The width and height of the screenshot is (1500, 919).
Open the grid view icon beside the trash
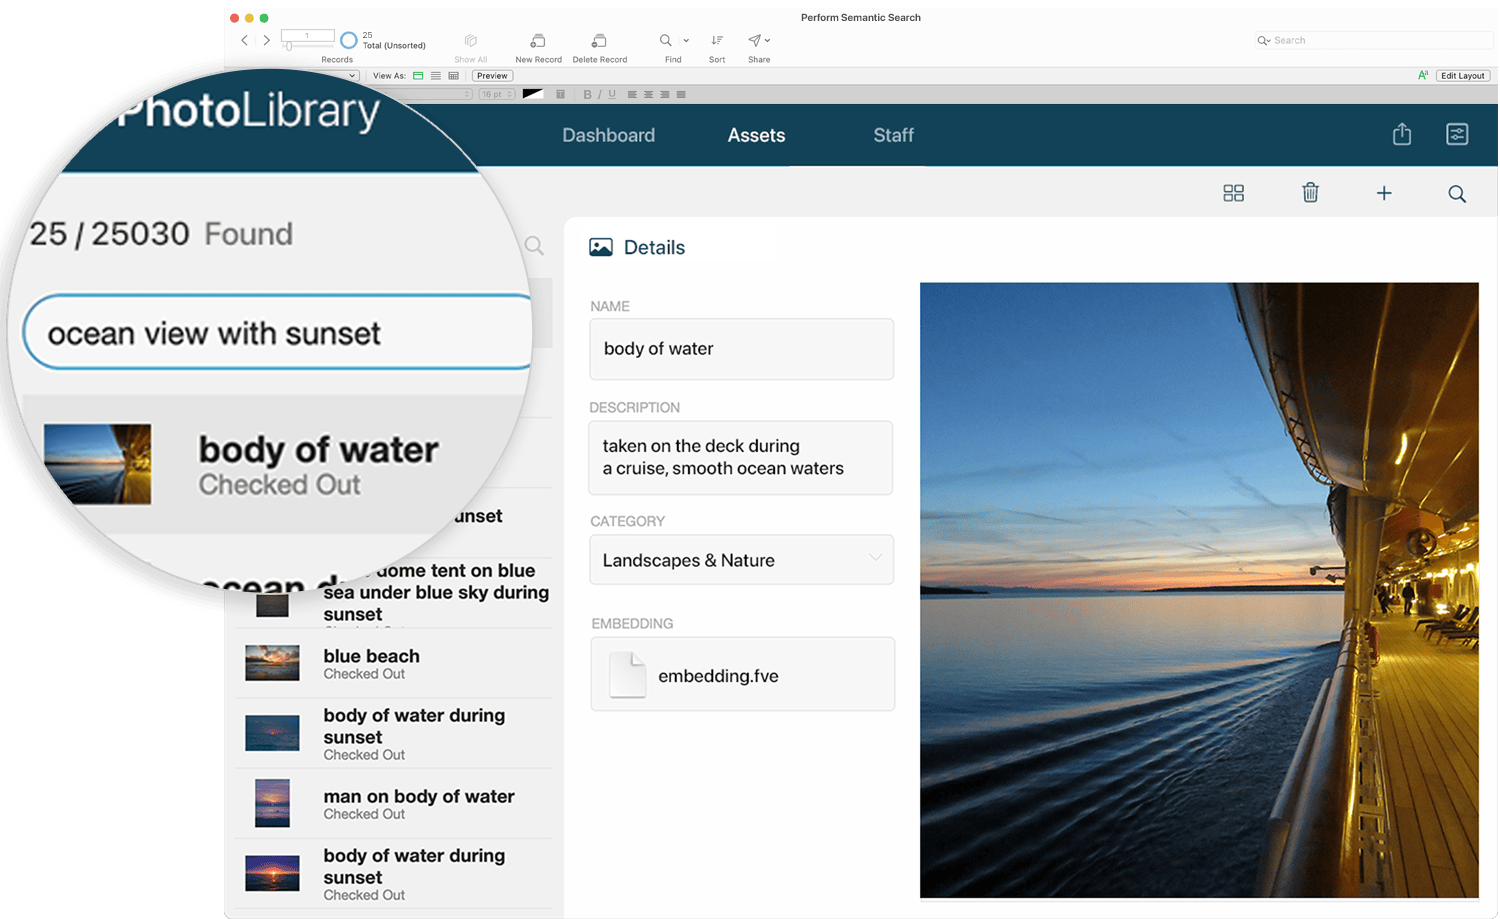1233,193
